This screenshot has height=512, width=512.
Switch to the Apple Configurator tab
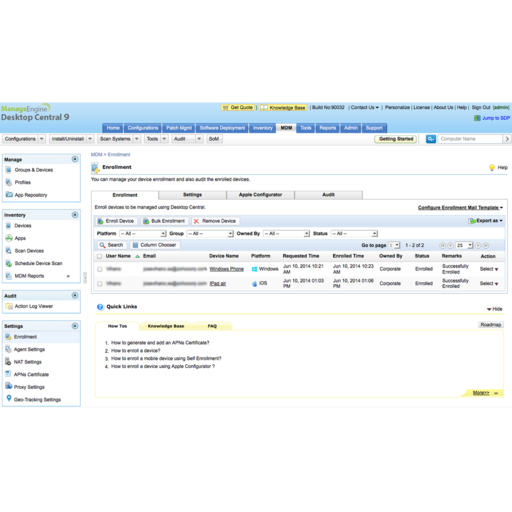tap(260, 195)
